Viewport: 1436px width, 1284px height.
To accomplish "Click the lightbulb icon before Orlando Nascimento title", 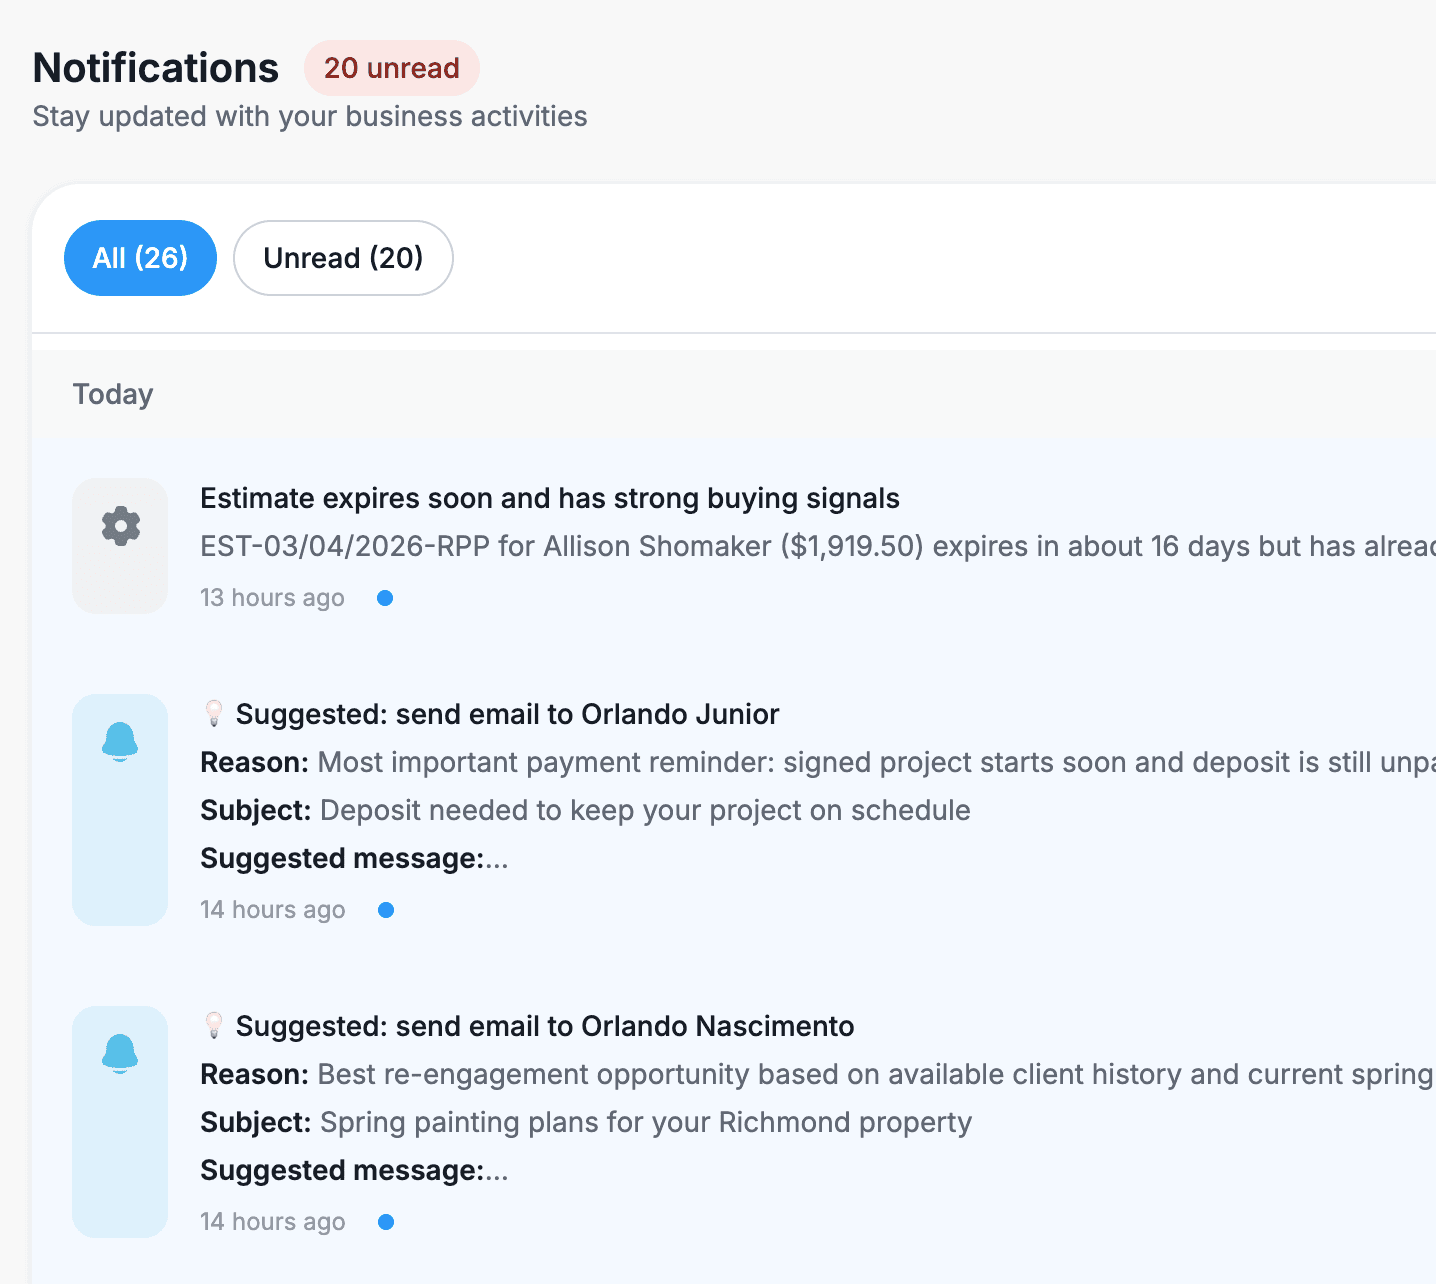I will point(214,1026).
